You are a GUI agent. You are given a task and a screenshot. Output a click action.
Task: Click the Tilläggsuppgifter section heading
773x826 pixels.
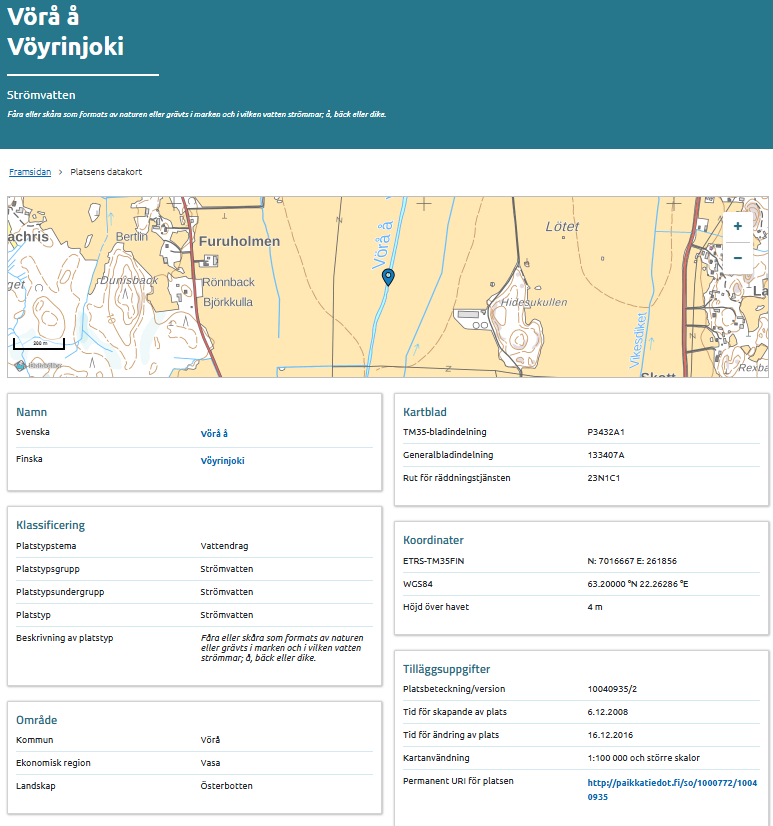446,669
